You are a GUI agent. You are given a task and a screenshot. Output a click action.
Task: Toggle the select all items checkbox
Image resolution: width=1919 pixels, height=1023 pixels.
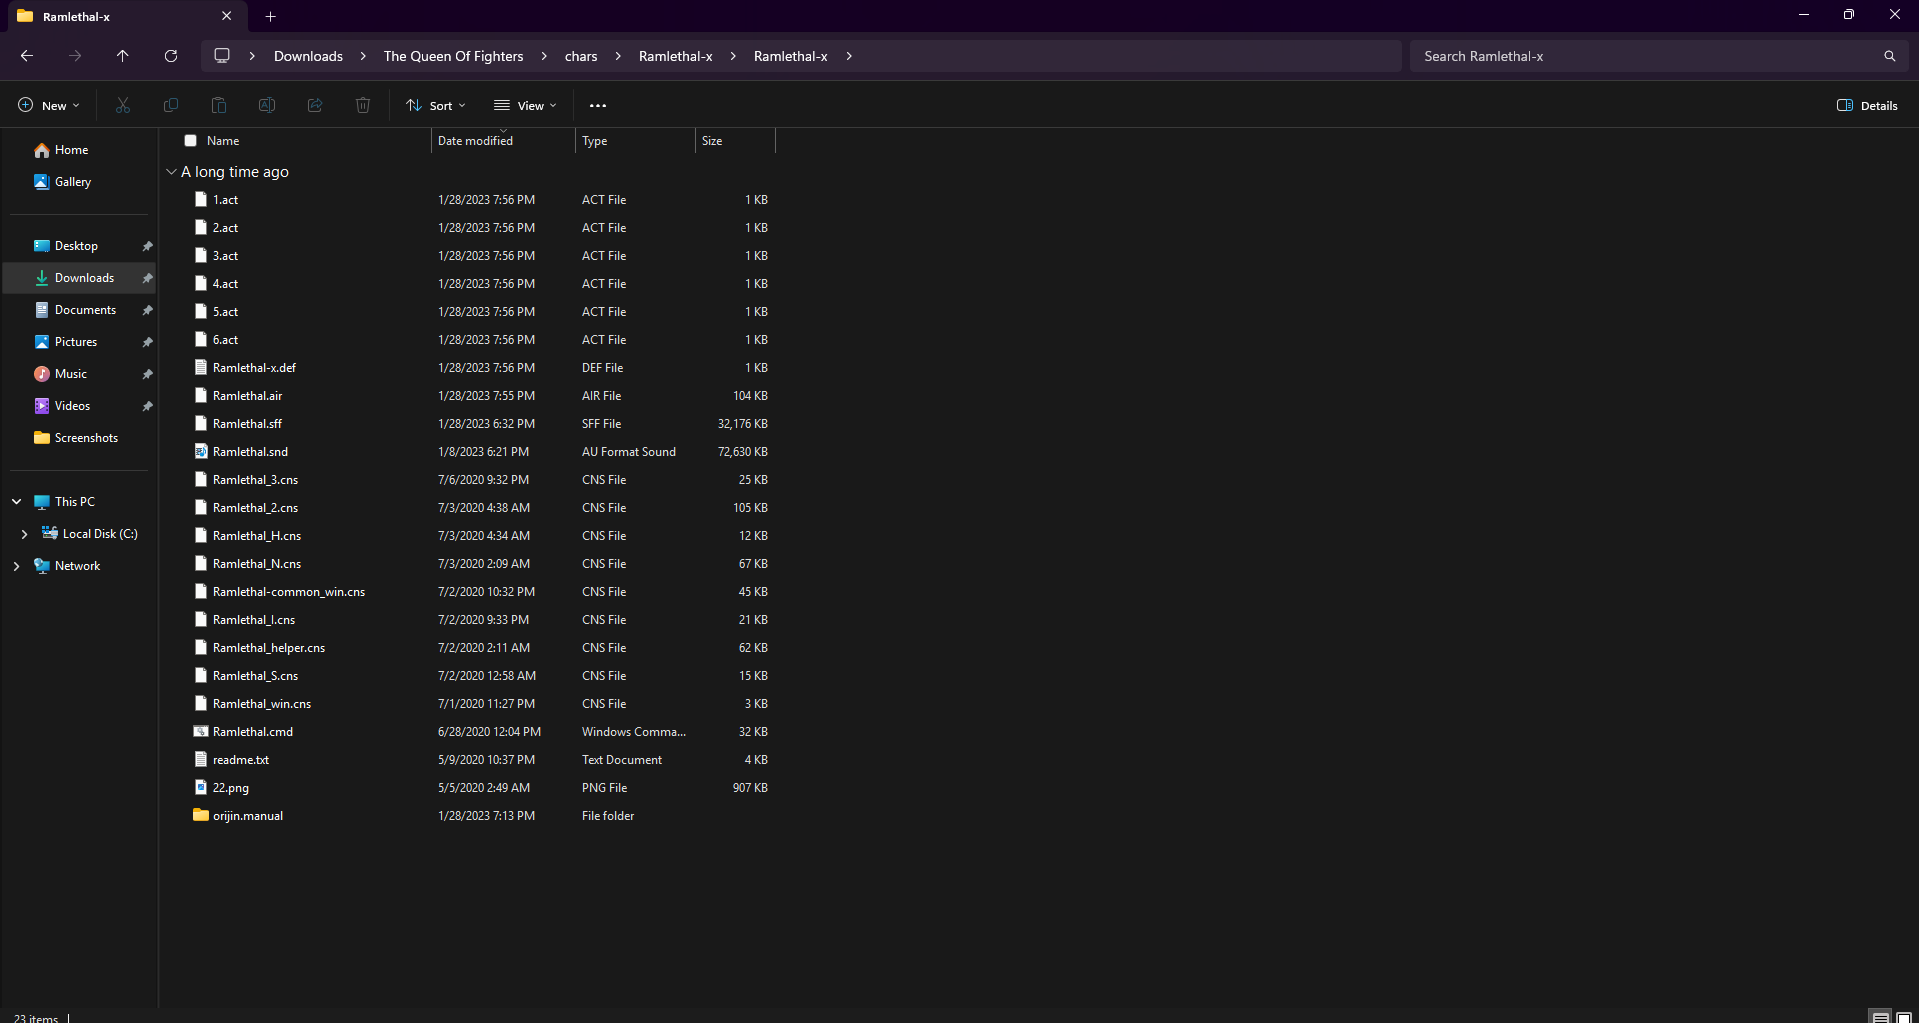coord(190,141)
